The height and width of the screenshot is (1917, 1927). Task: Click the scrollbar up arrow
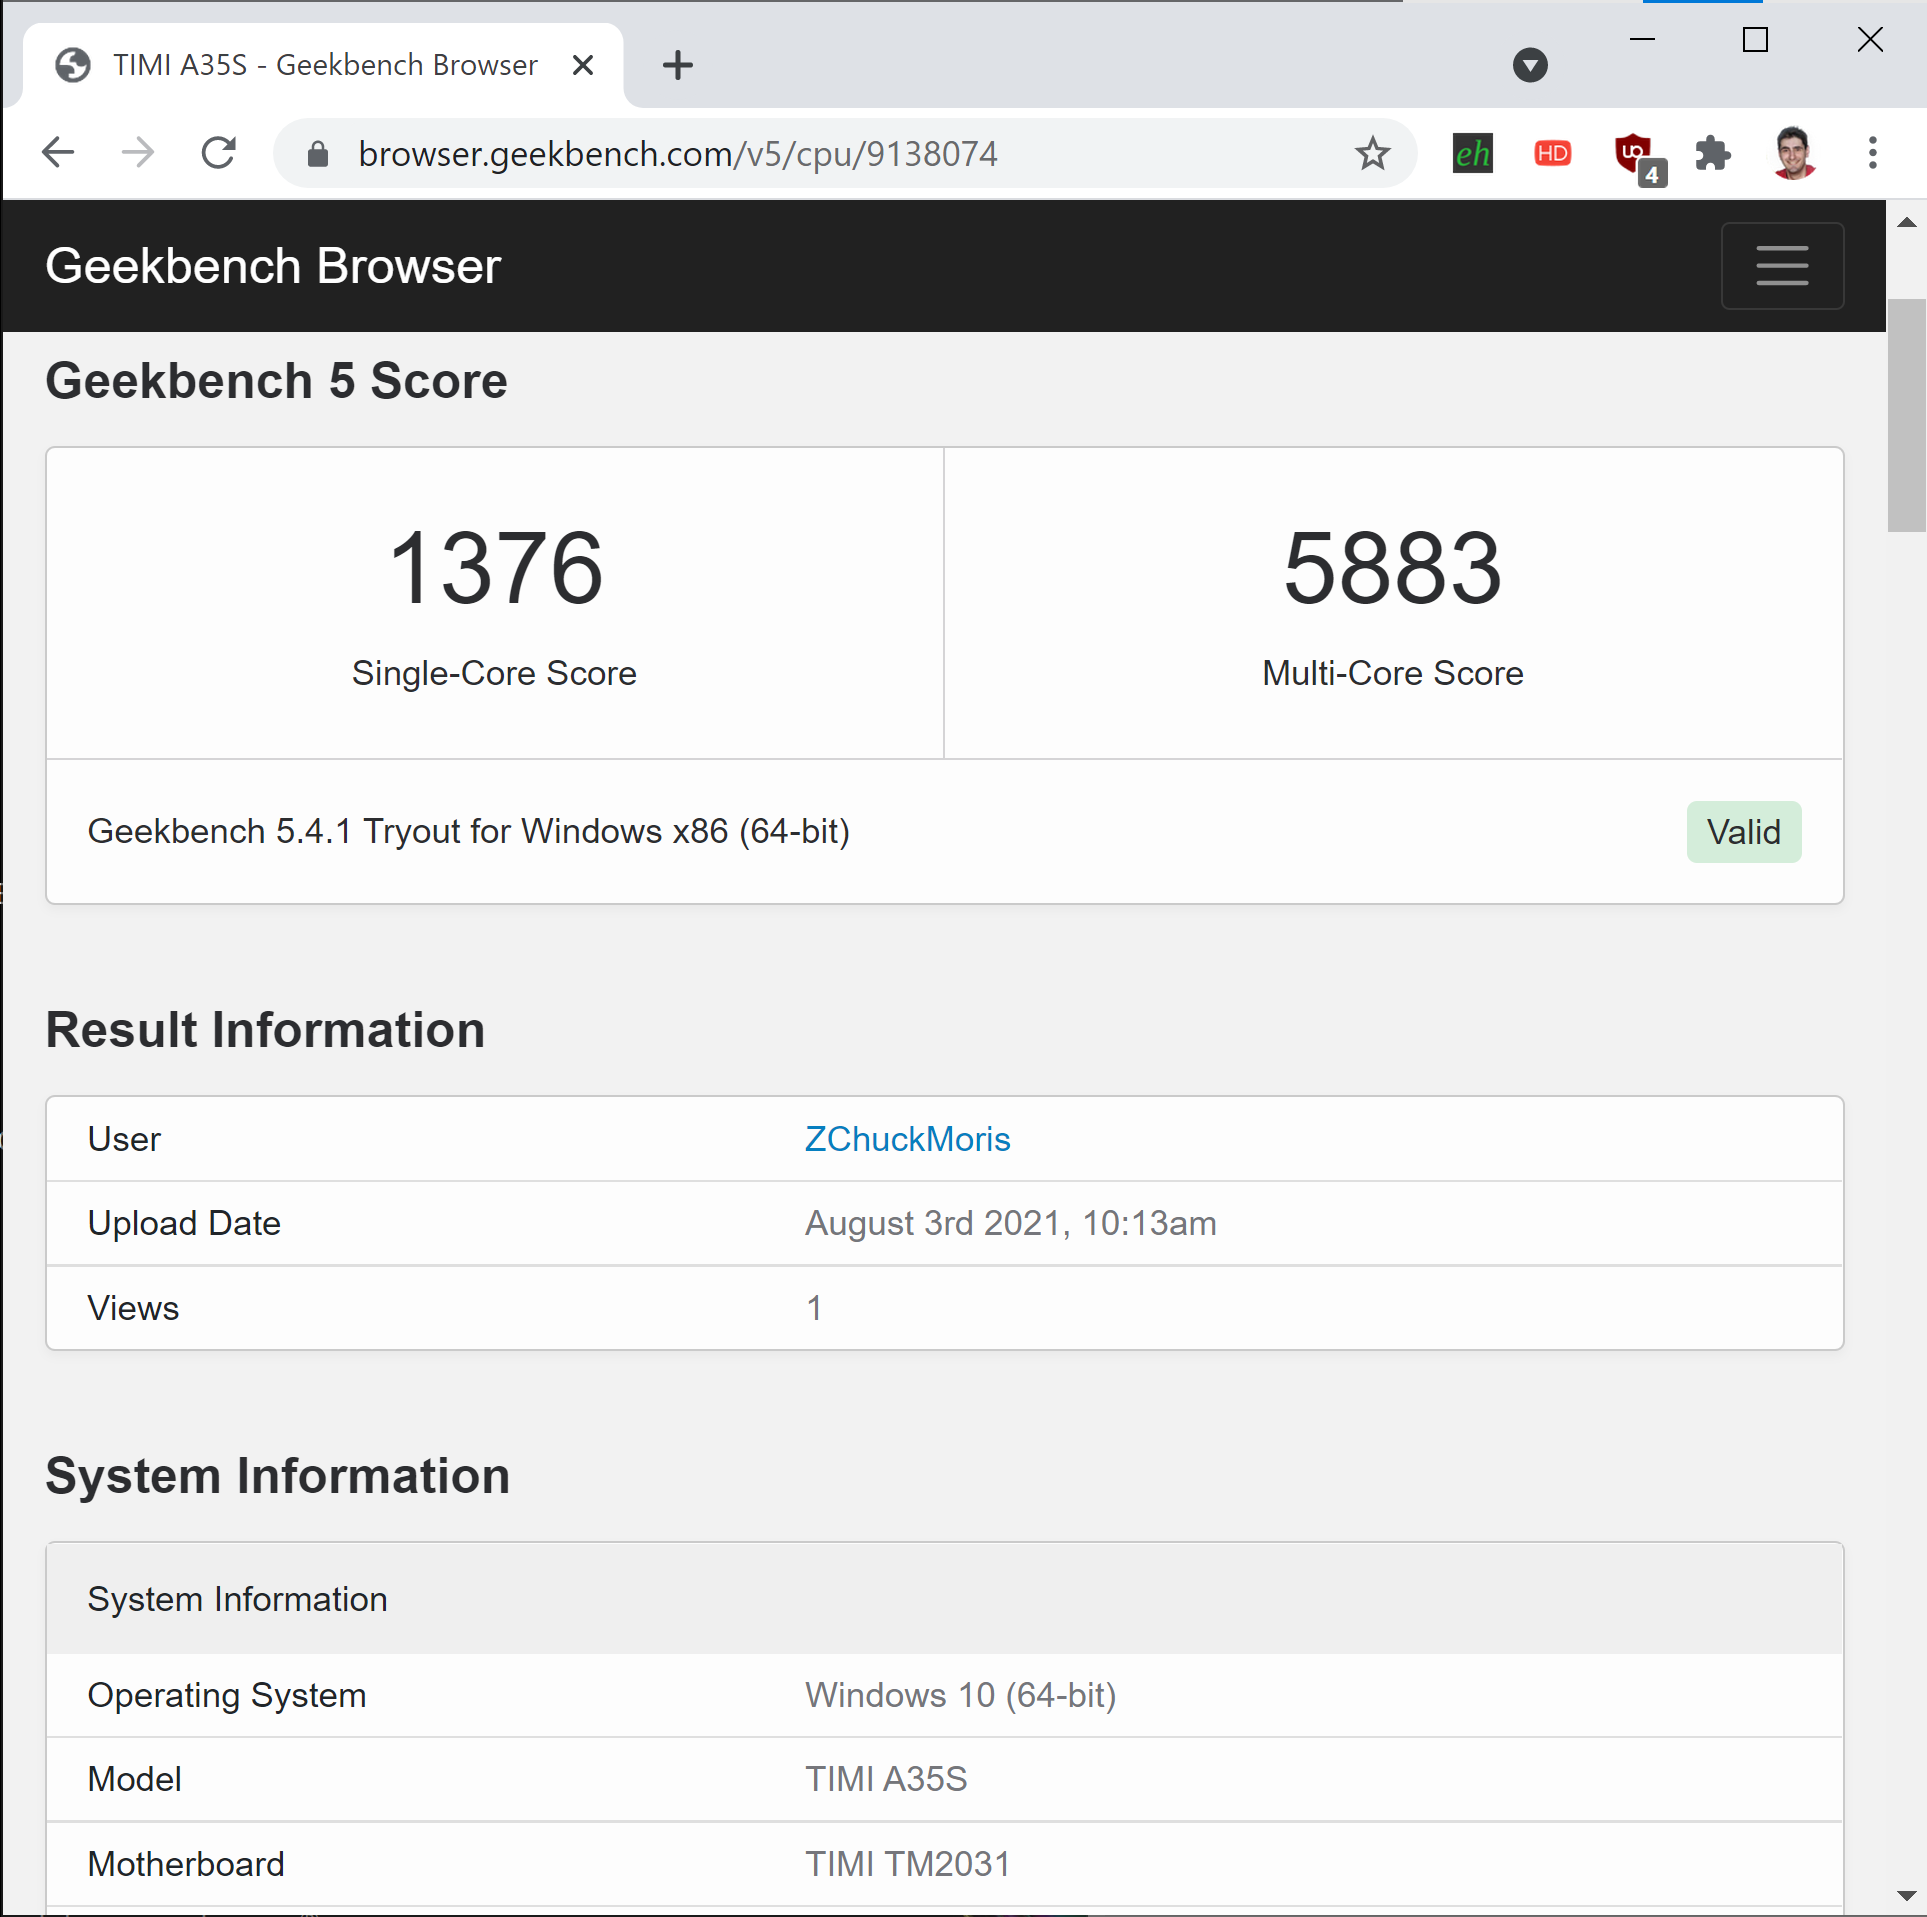1906,222
